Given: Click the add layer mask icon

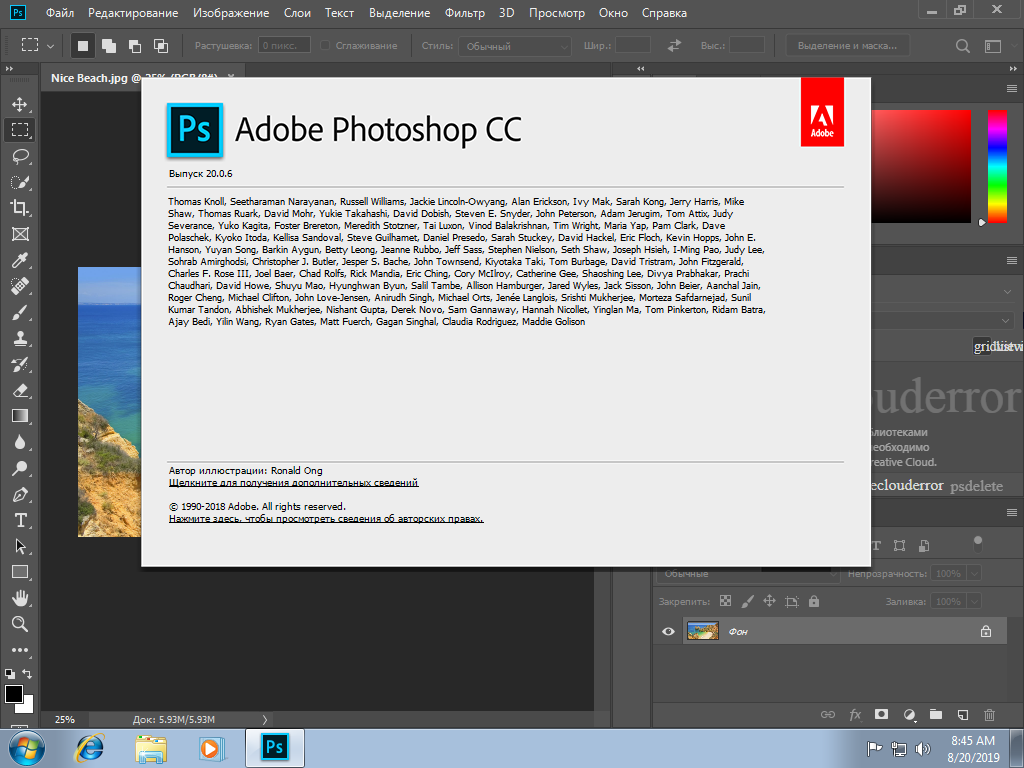Looking at the screenshot, I should click(881, 715).
